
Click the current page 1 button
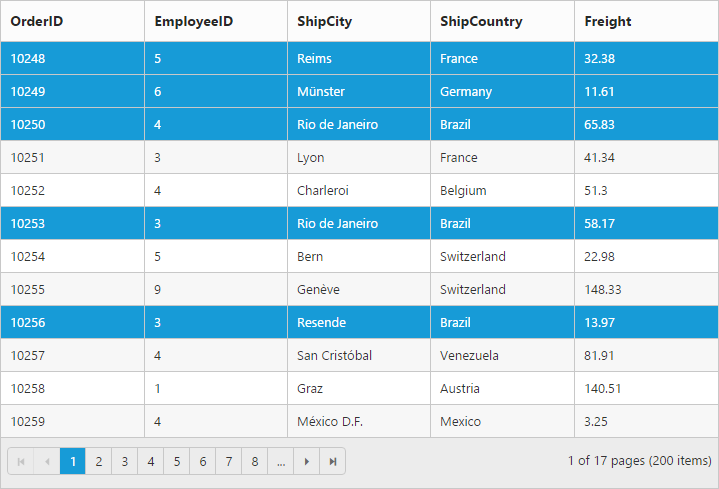click(x=72, y=461)
